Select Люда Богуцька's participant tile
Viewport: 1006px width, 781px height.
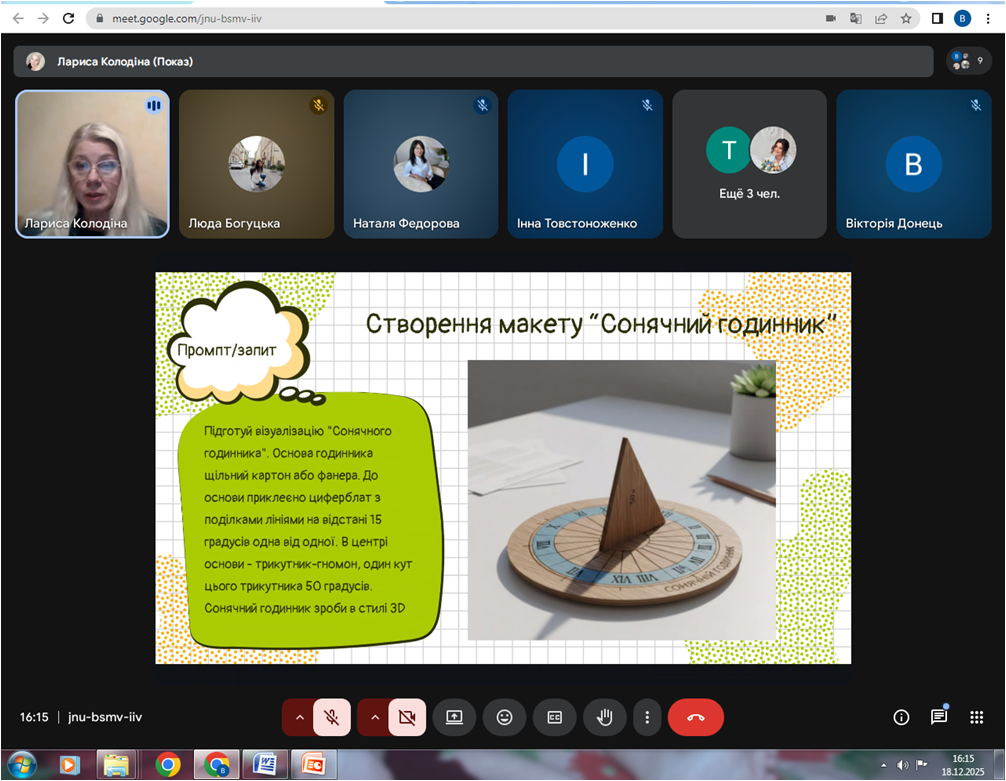point(256,164)
